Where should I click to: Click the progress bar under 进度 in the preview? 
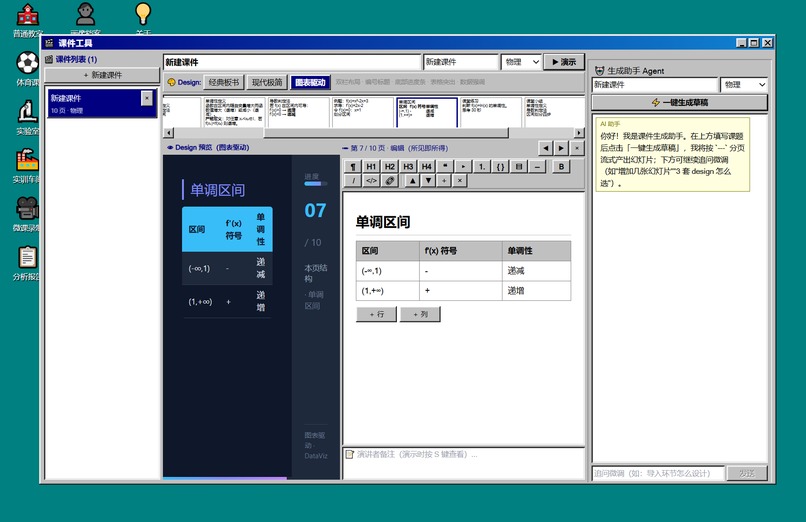[x=316, y=183]
